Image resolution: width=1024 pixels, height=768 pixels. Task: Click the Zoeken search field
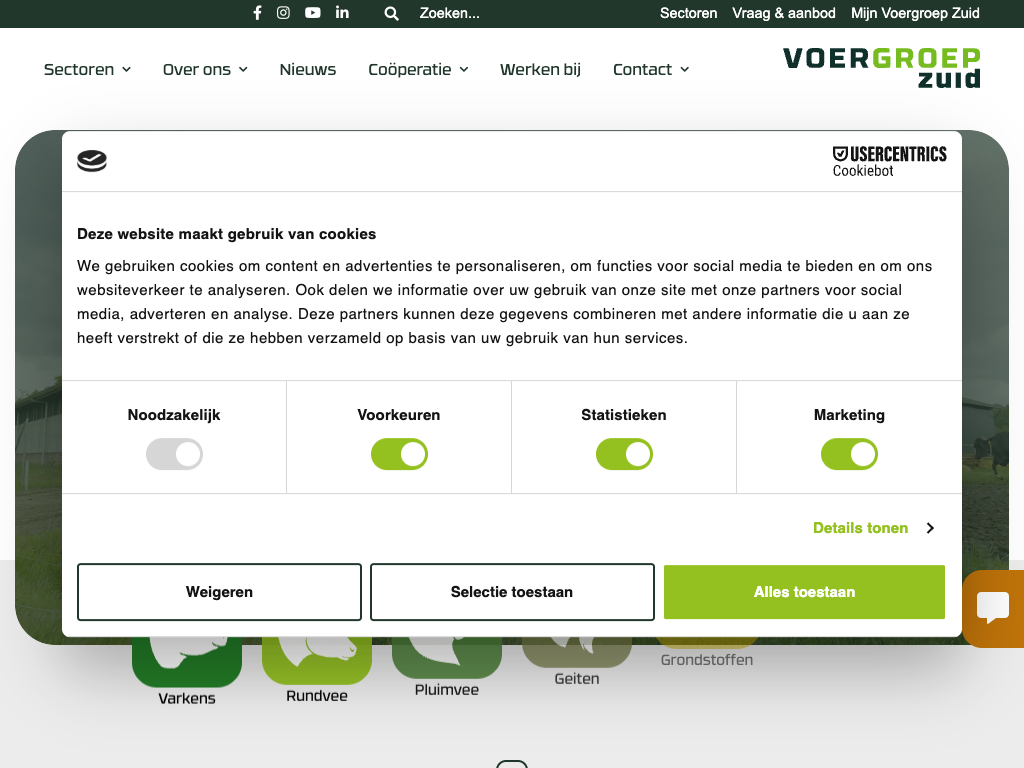click(449, 13)
